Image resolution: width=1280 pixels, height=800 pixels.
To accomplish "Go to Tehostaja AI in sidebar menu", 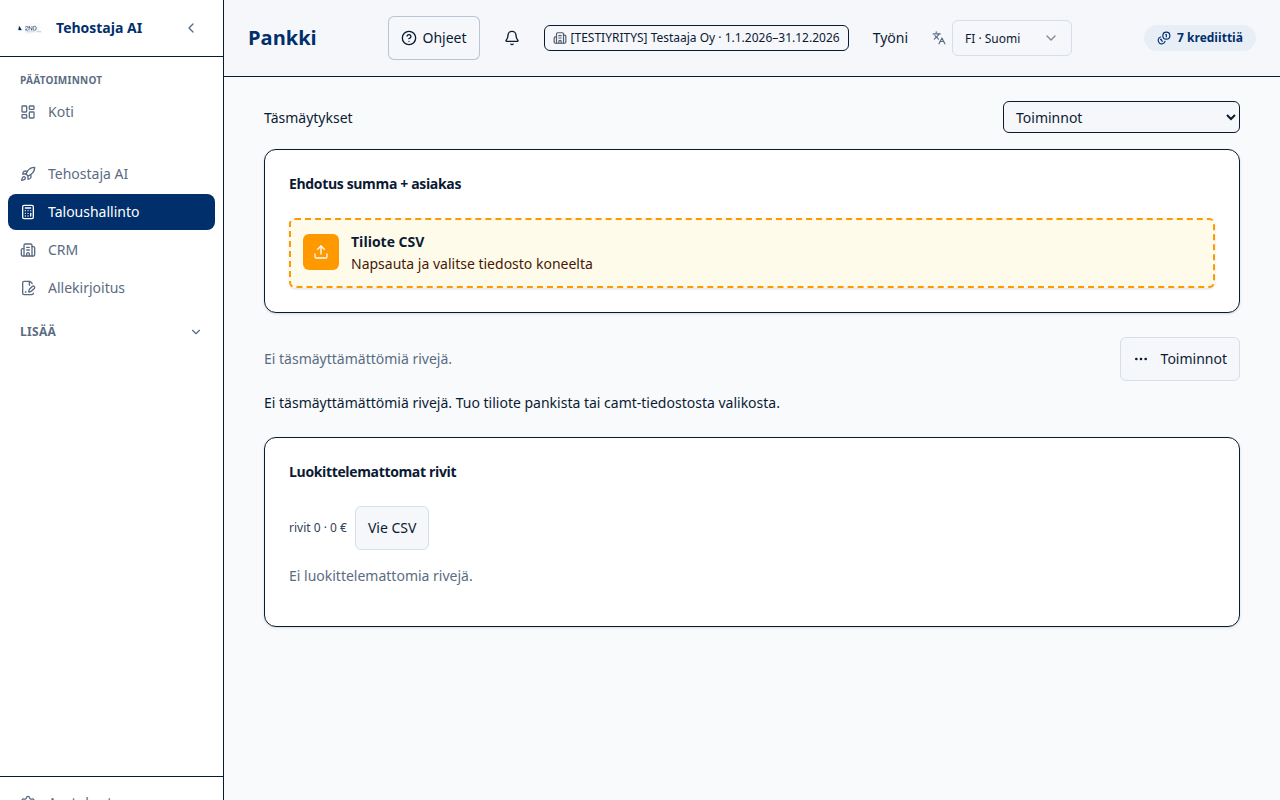I will tap(111, 174).
